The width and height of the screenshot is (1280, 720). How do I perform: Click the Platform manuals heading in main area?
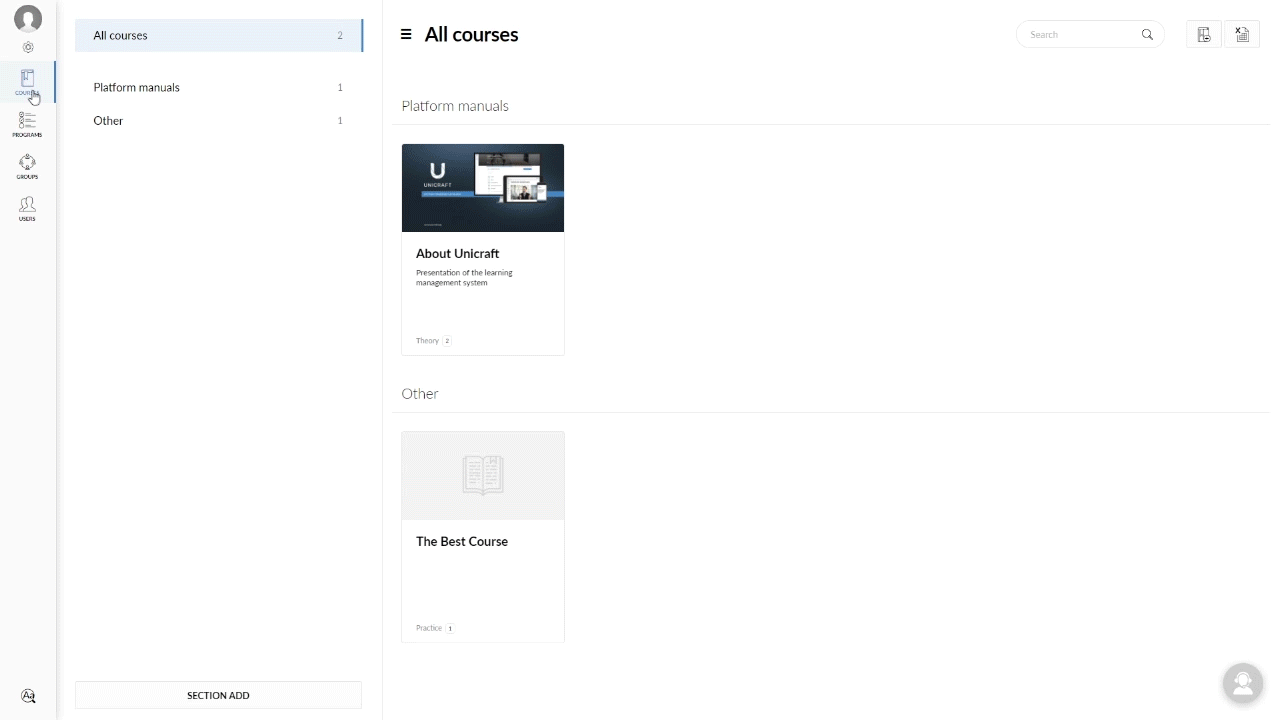pyautogui.click(x=455, y=106)
